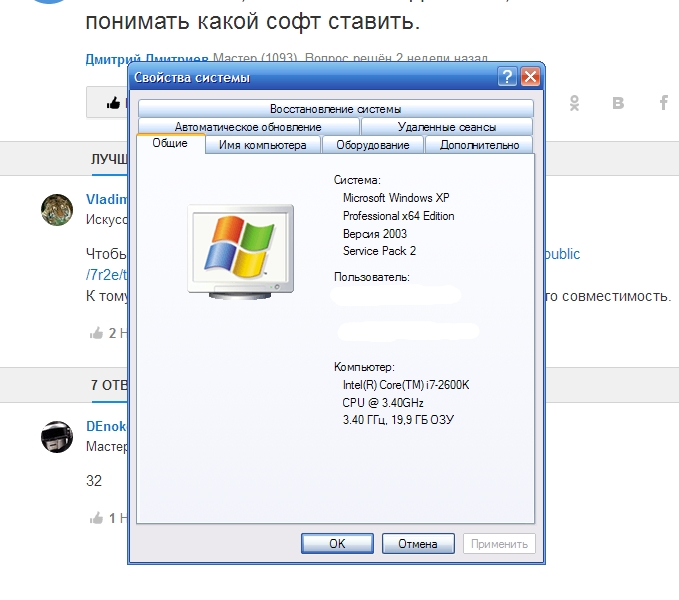Screen dimensions: 679x600
Task: Open Vladimir's tiger avatar
Action: coord(57,210)
